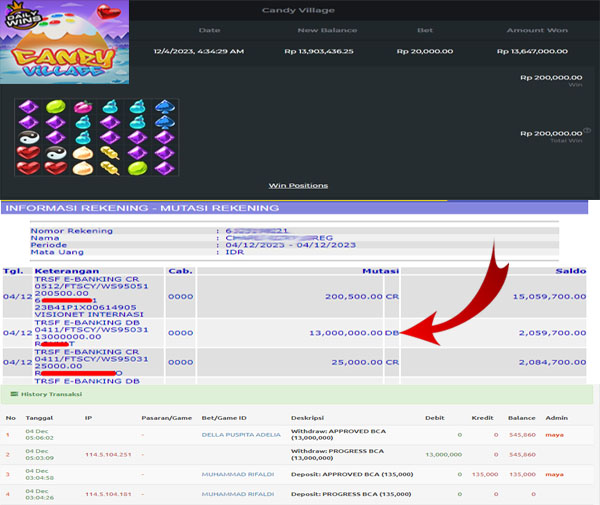Click the Nomor Rekening label
The image size is (600, 505).
click(72, 231)
